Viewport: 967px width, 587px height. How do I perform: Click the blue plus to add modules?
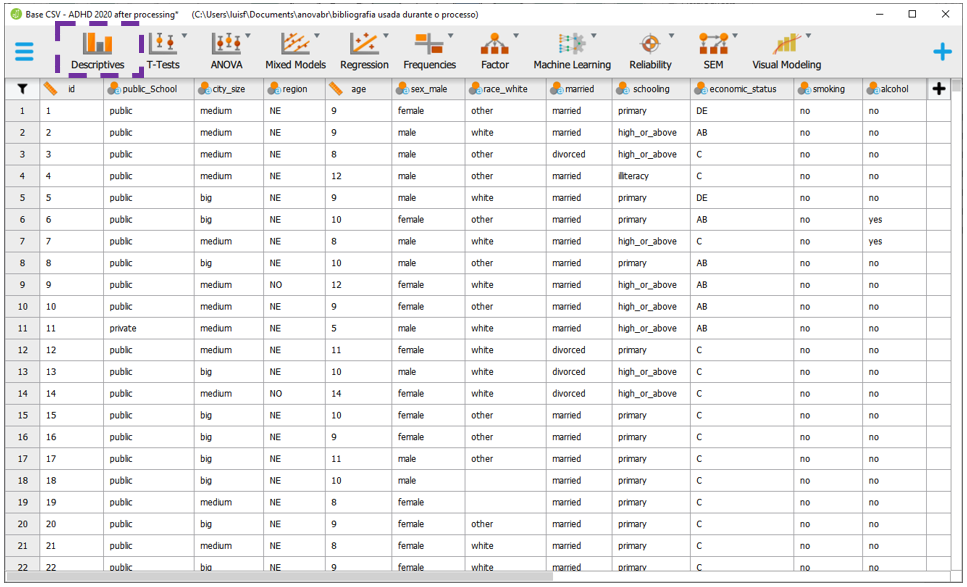pyautogui.click(x=942, y=51)
